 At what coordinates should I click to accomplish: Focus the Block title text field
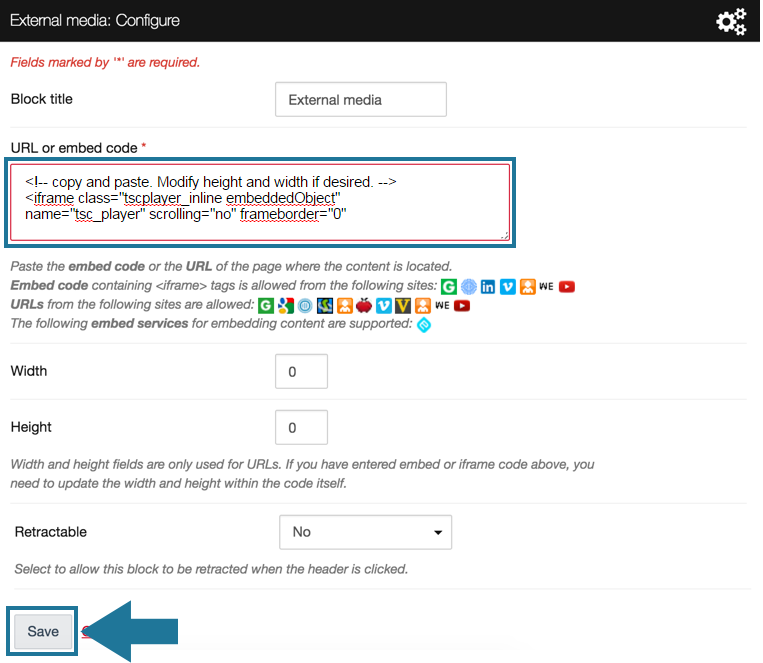point(360,99)
